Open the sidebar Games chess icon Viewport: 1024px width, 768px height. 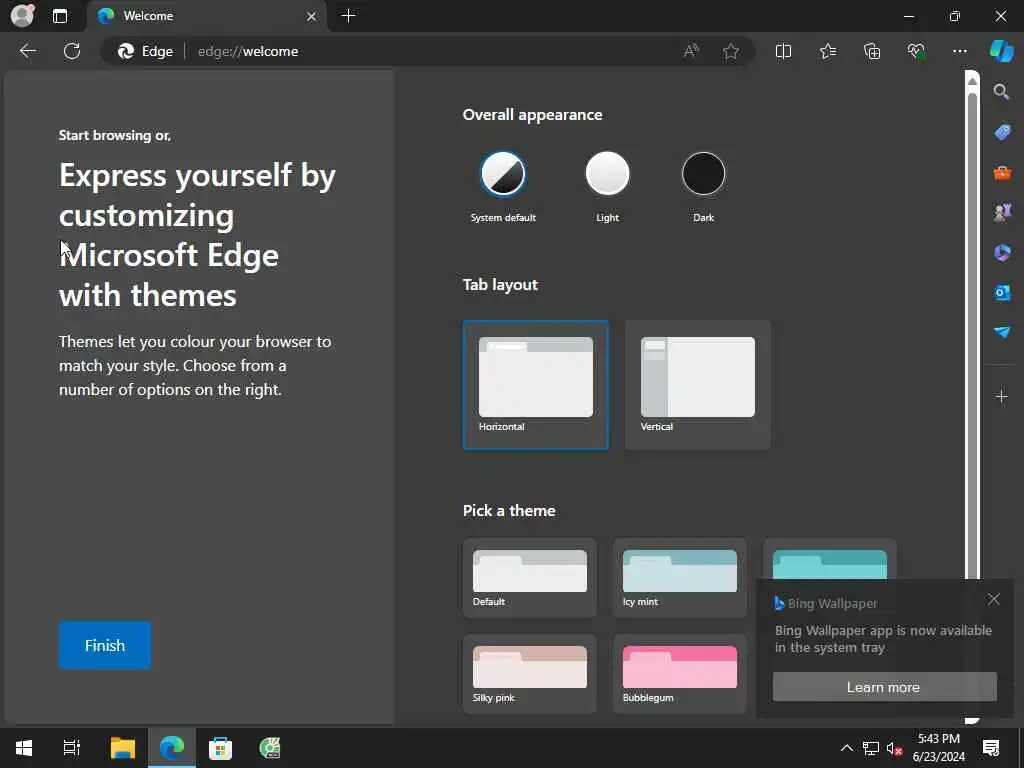[1002, 212]
